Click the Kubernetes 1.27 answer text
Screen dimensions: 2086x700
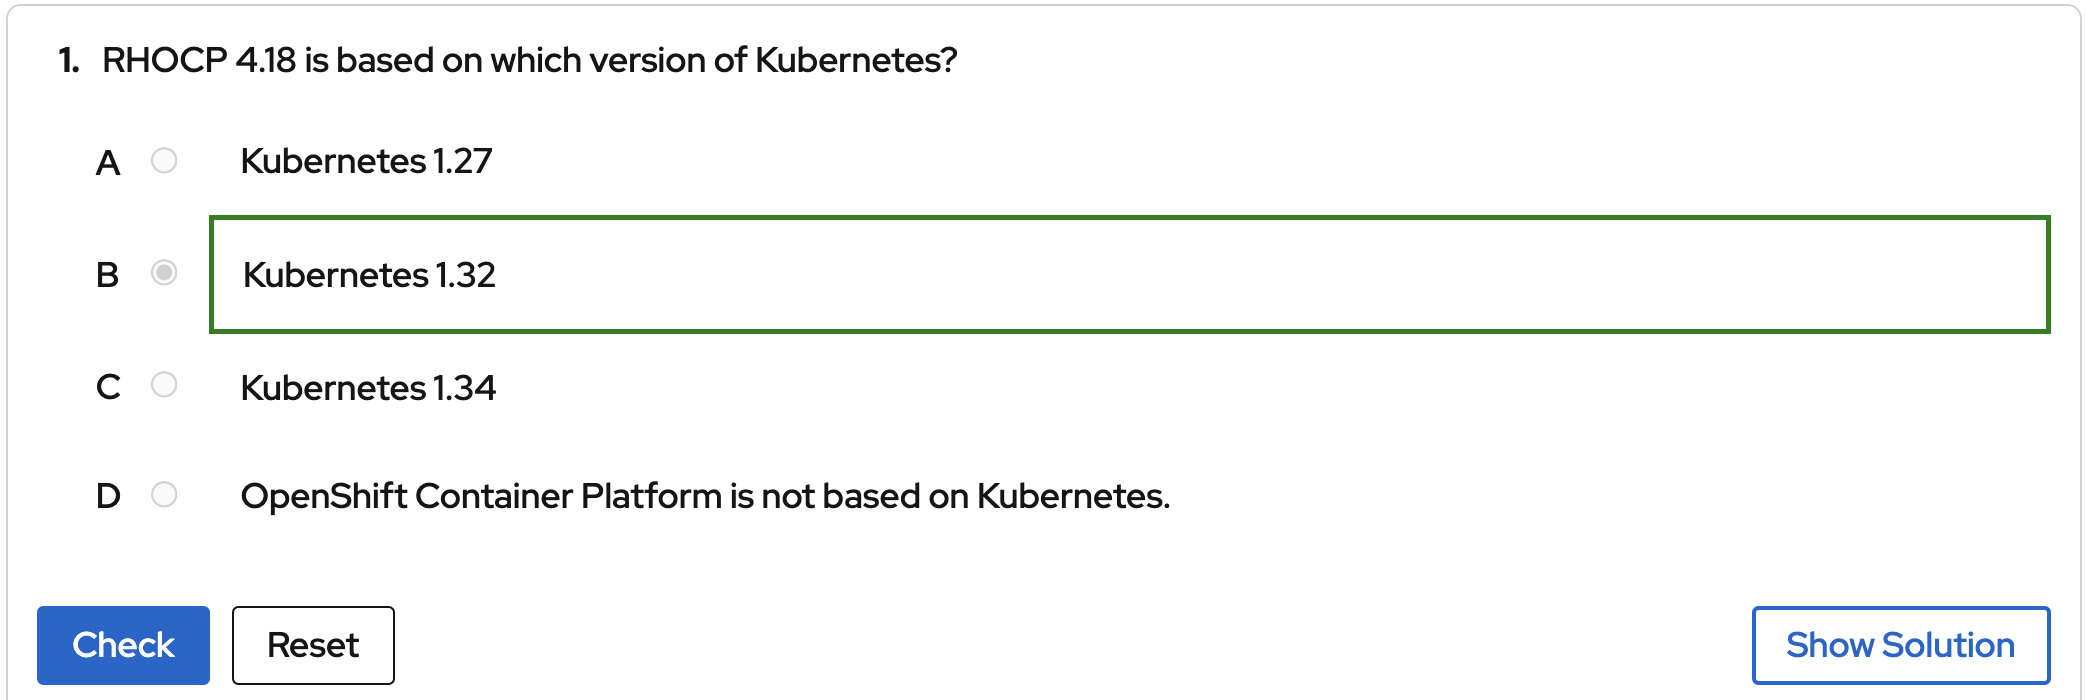[366, 161]
